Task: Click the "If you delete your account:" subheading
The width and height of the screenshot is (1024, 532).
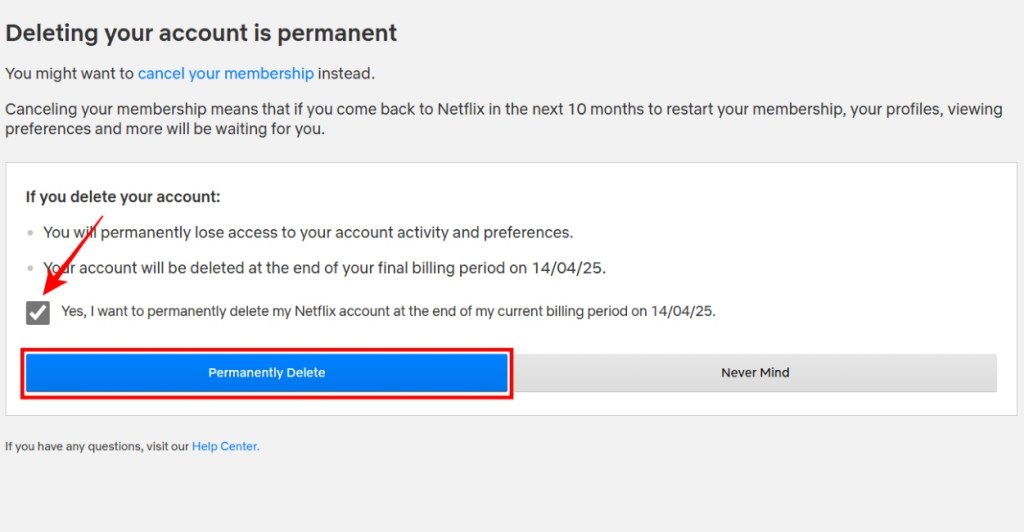Action: click(x=123, y=197)
